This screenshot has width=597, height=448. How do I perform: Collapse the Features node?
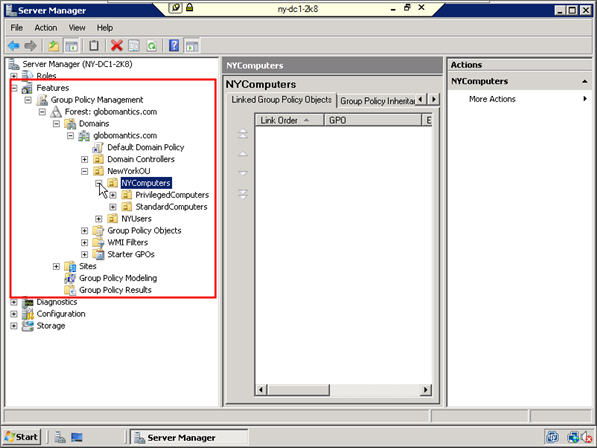(x=14, y=88)
